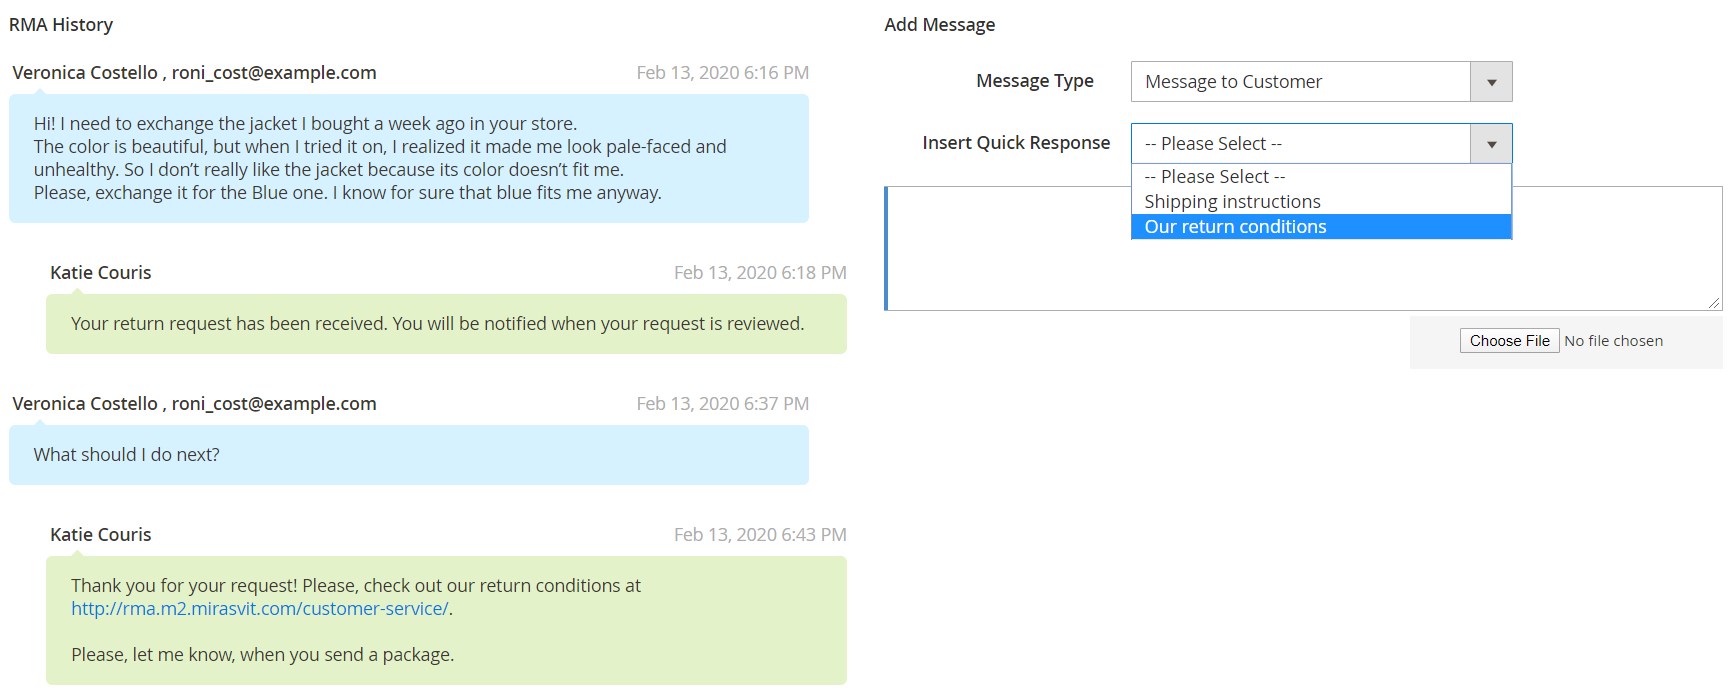Click the Feb 13, 2020 6:16 PM timestamp

(x=723, y=73)
